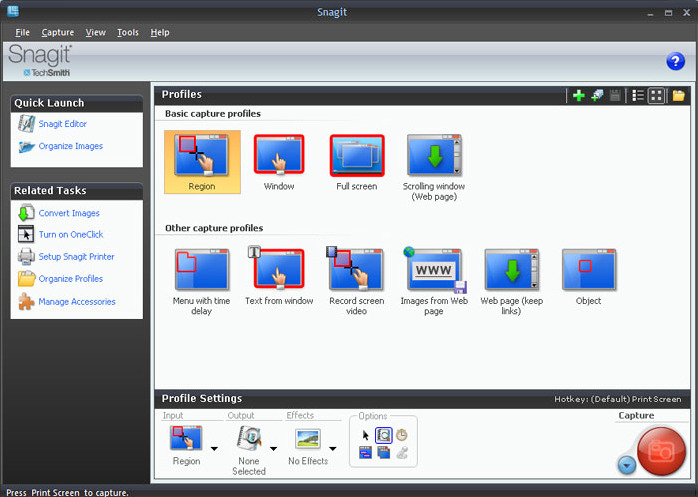Image resolution: width=698 pixels, height=497 pixels.
Task: Minimize the Snagit window
Action: (650, 13)
